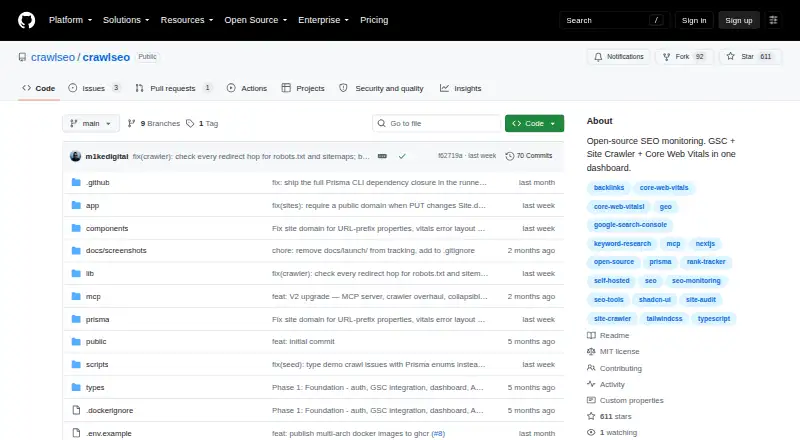Click the commit status checkmark icon
This screenshot has width=800, height=440.
[402, 156]
